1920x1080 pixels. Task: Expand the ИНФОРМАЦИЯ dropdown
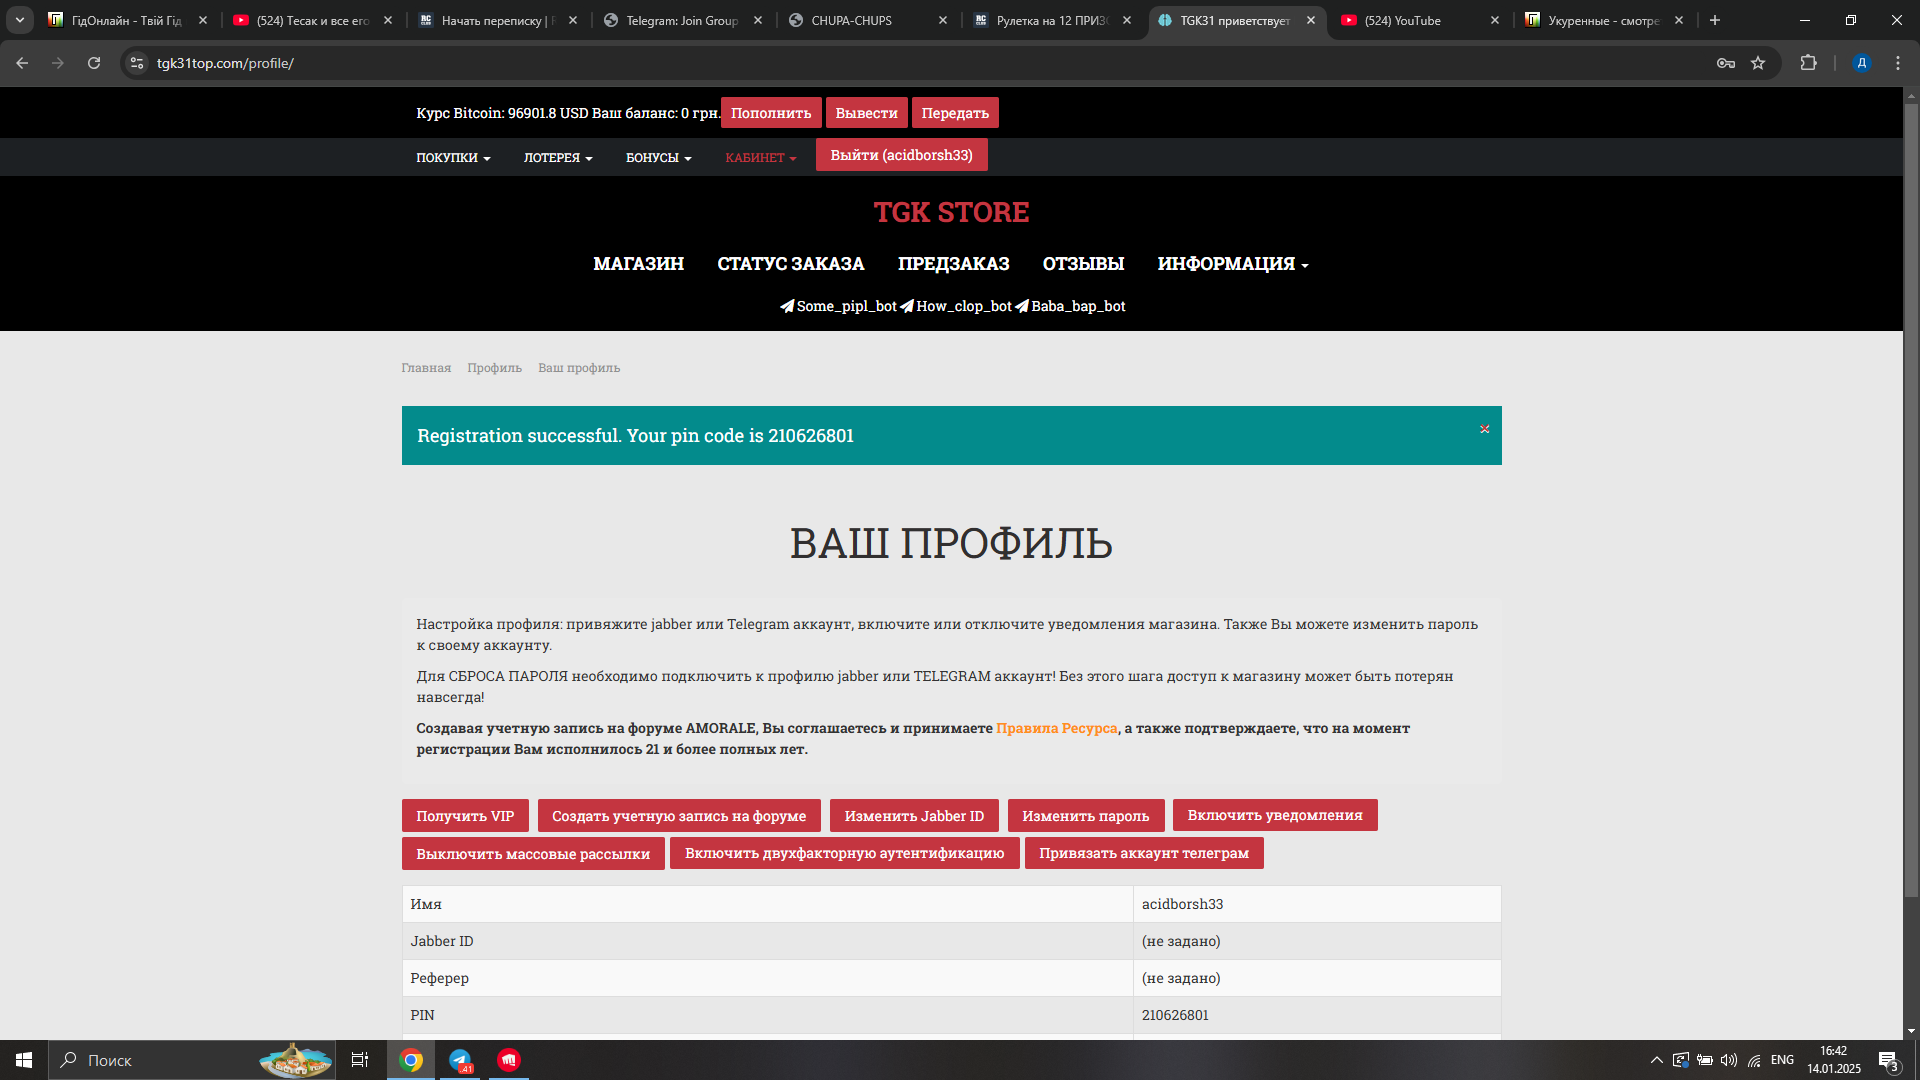[1233, 264]
